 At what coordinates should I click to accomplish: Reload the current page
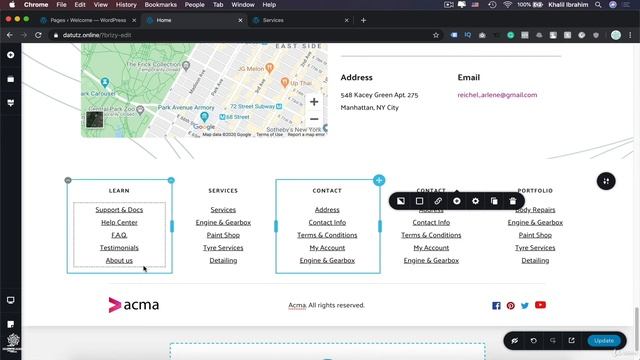38,35
